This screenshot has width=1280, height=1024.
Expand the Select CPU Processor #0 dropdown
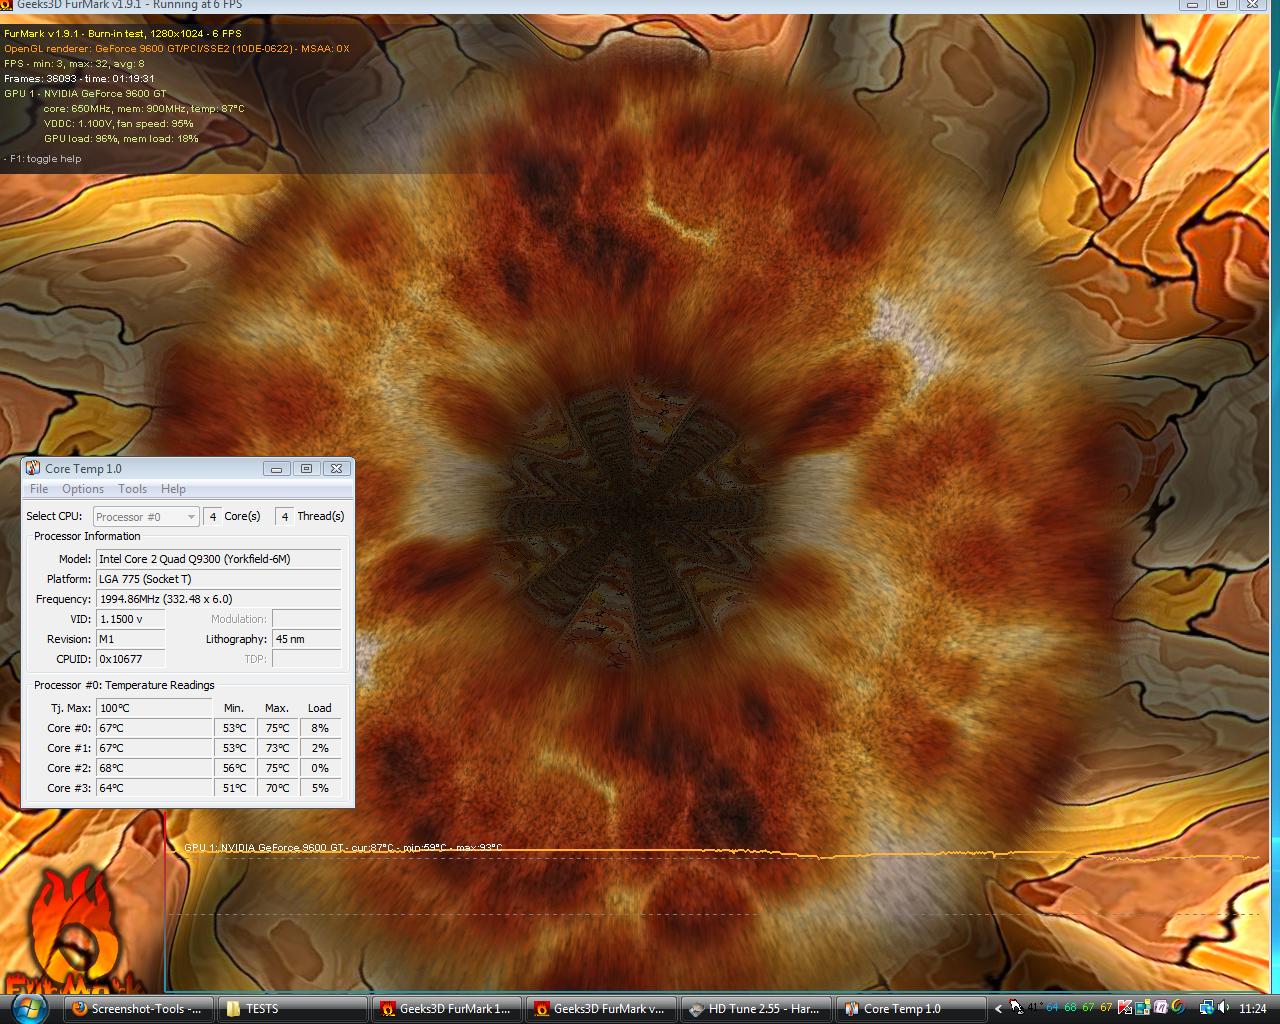[x=147, y=517]
